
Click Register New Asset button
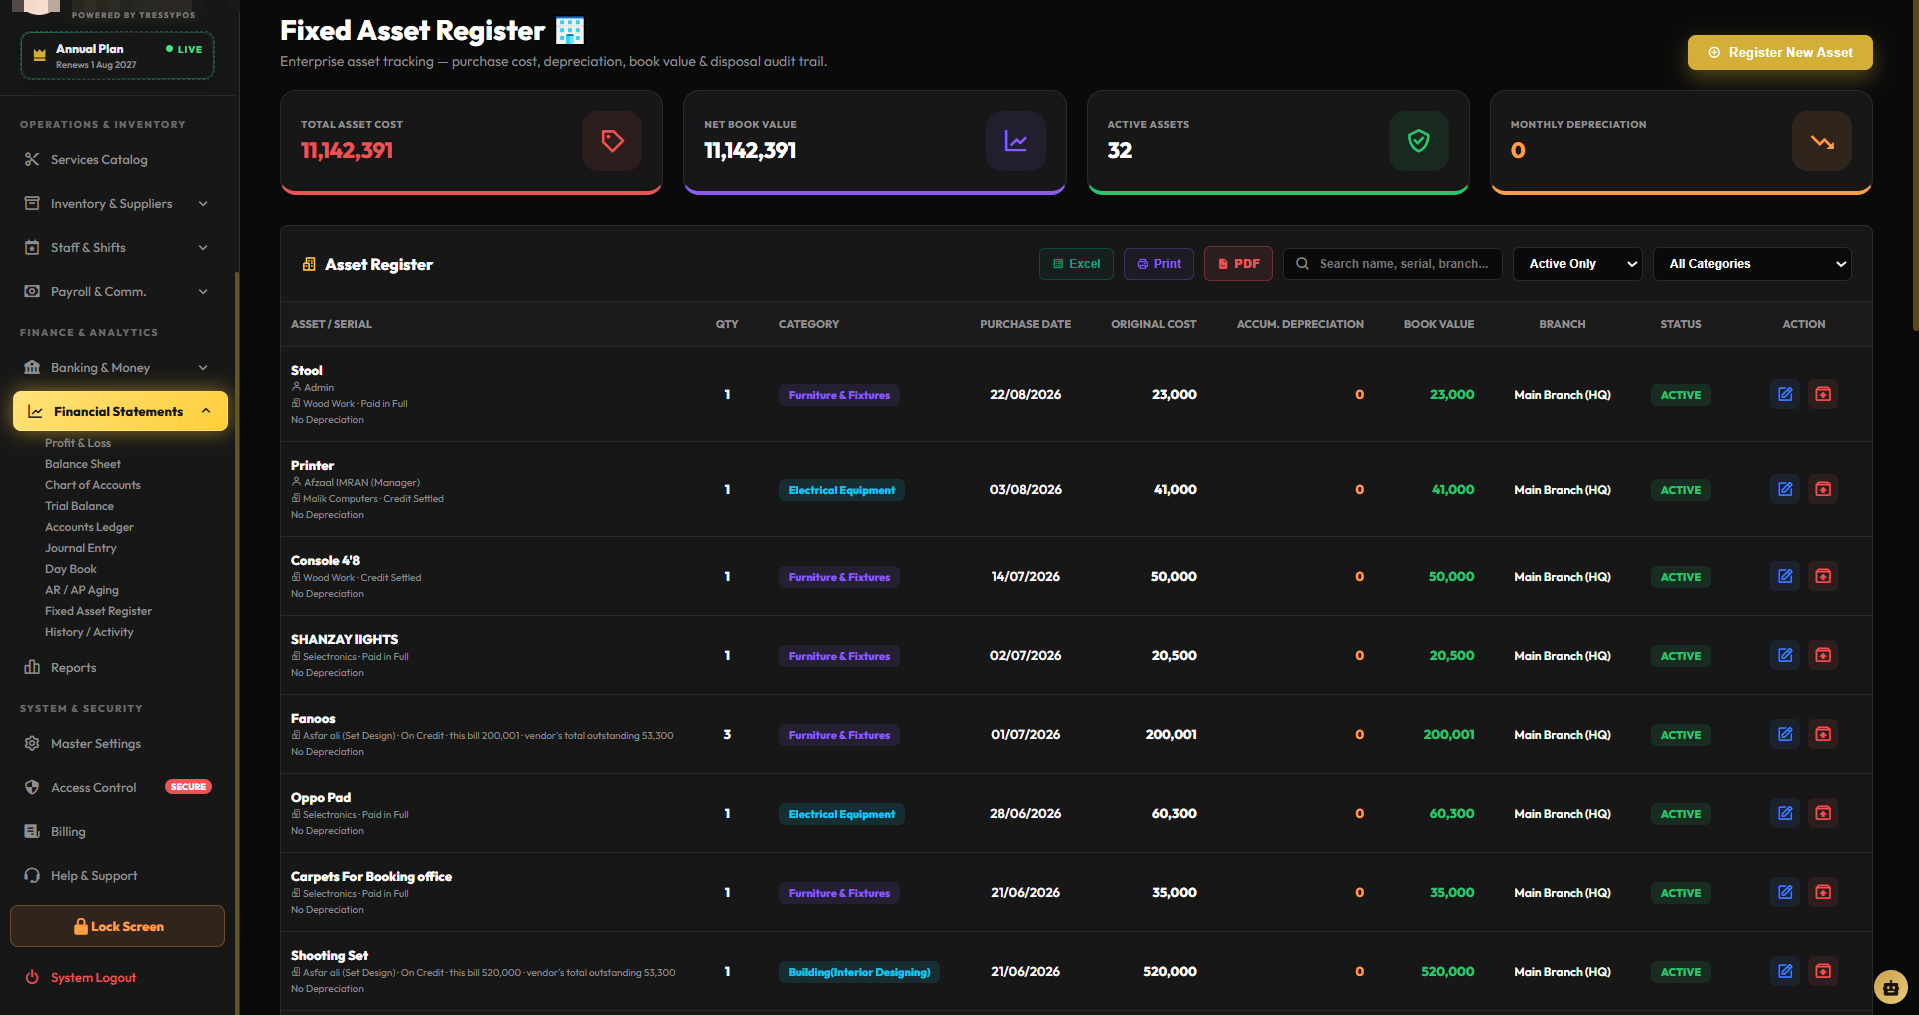click(1780, 53)
